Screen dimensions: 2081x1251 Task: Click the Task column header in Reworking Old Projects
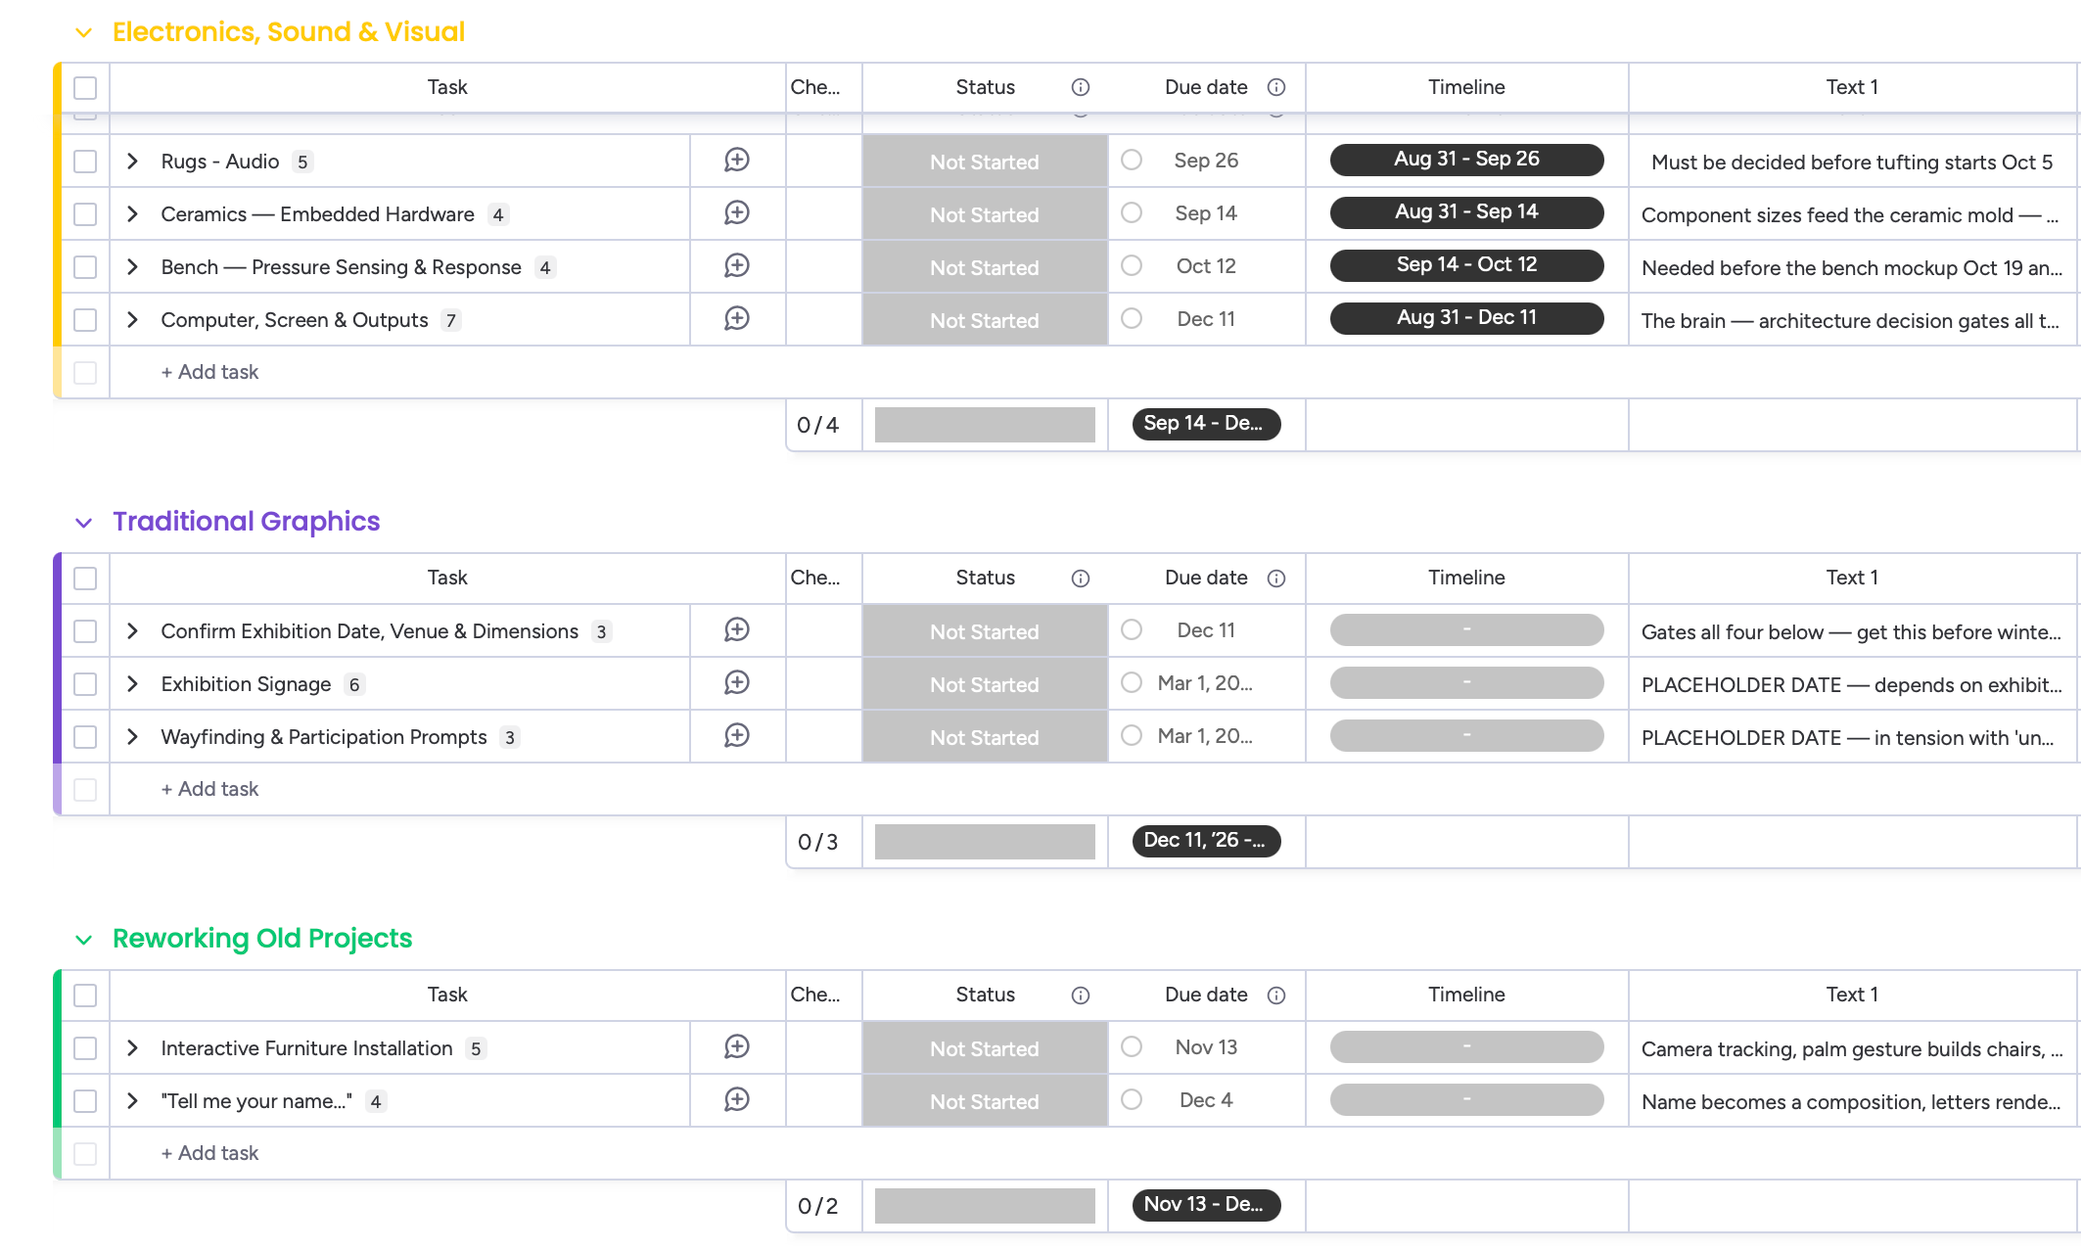click(x=447, y=995)
